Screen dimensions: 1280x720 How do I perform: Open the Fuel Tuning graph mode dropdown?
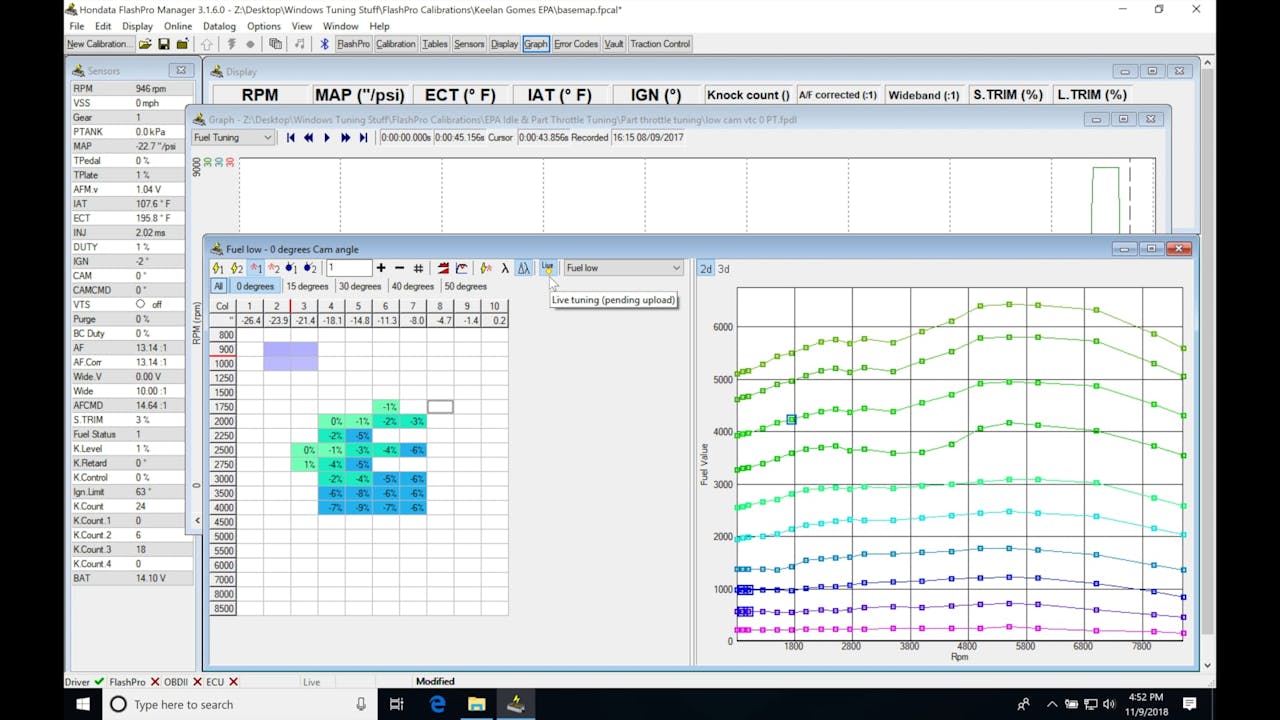coord(232,137)
